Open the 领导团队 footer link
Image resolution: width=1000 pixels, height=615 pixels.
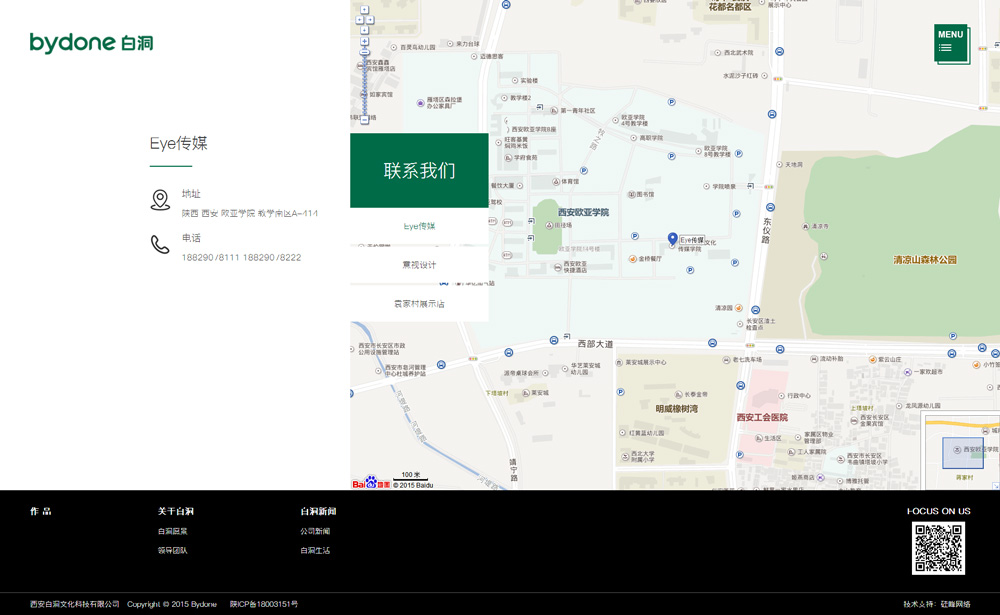point(173,551)
